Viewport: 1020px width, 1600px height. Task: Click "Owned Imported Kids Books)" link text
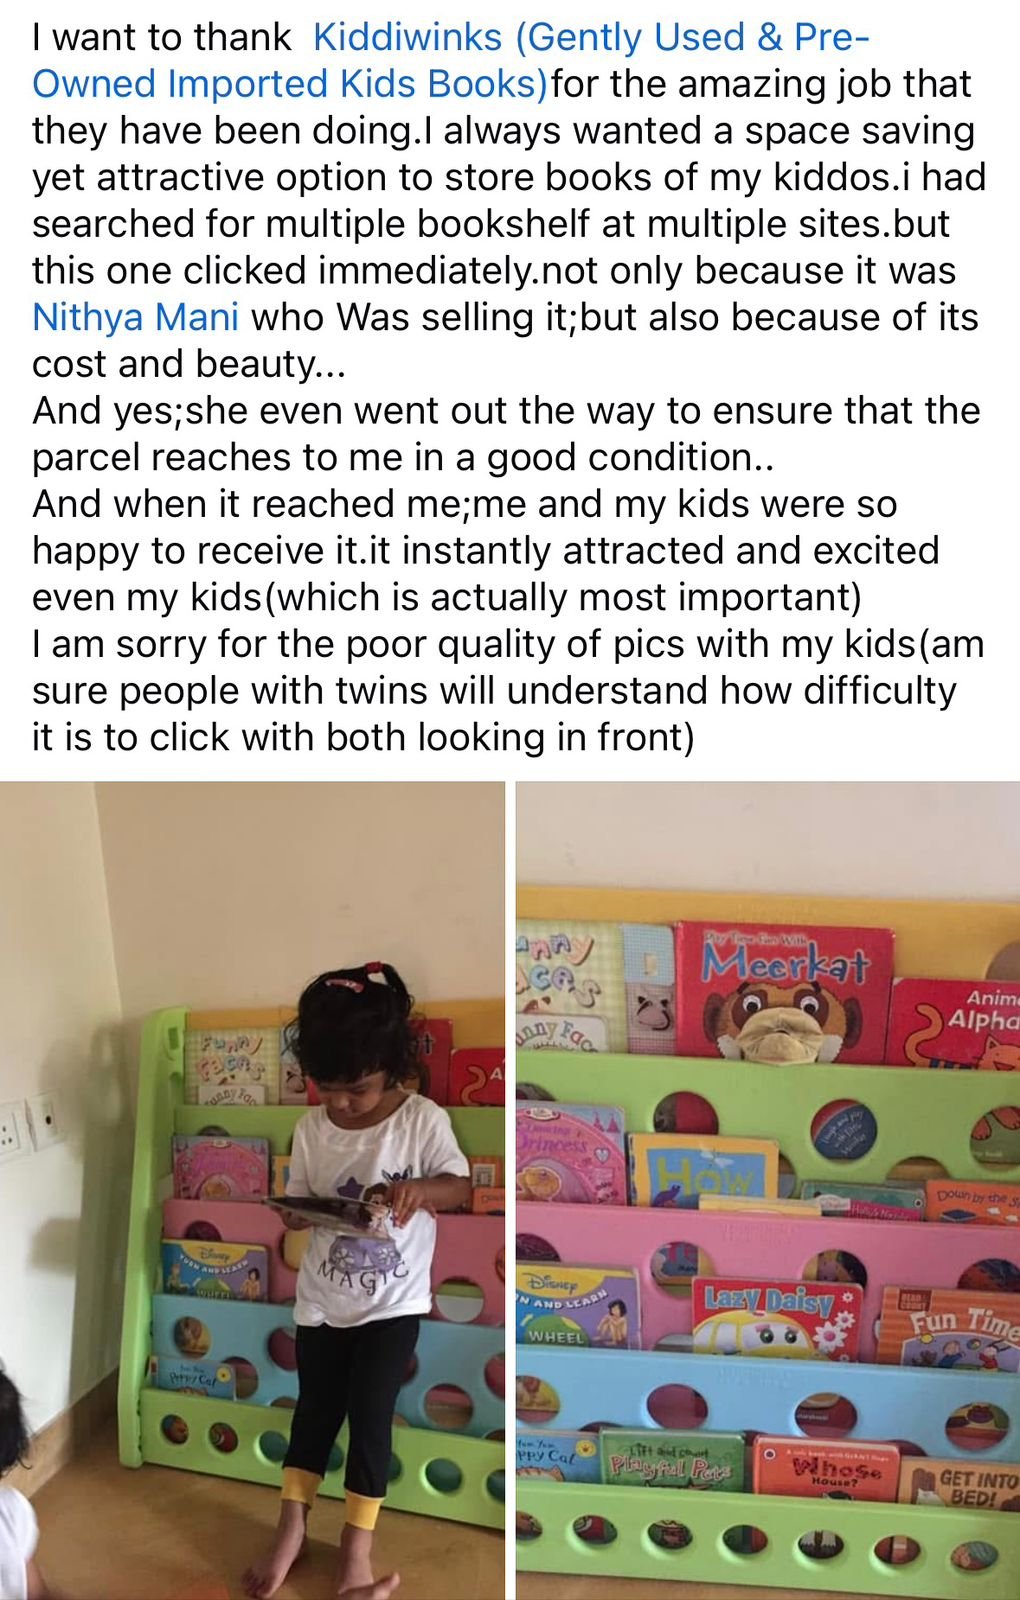point(290,84)
